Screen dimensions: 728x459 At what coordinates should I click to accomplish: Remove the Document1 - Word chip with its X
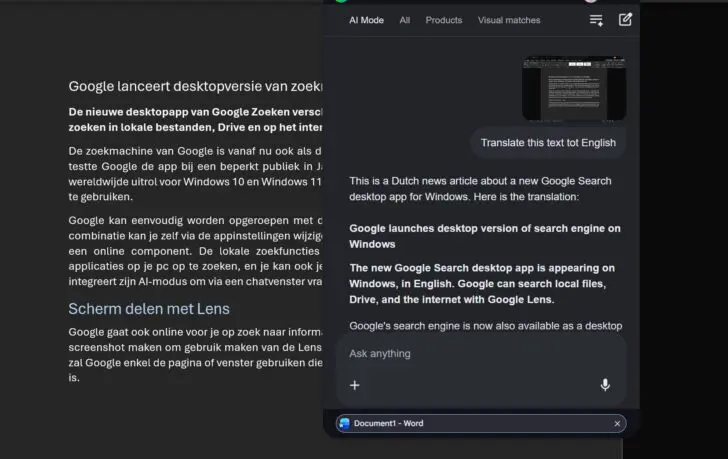[x=617, y=424]
